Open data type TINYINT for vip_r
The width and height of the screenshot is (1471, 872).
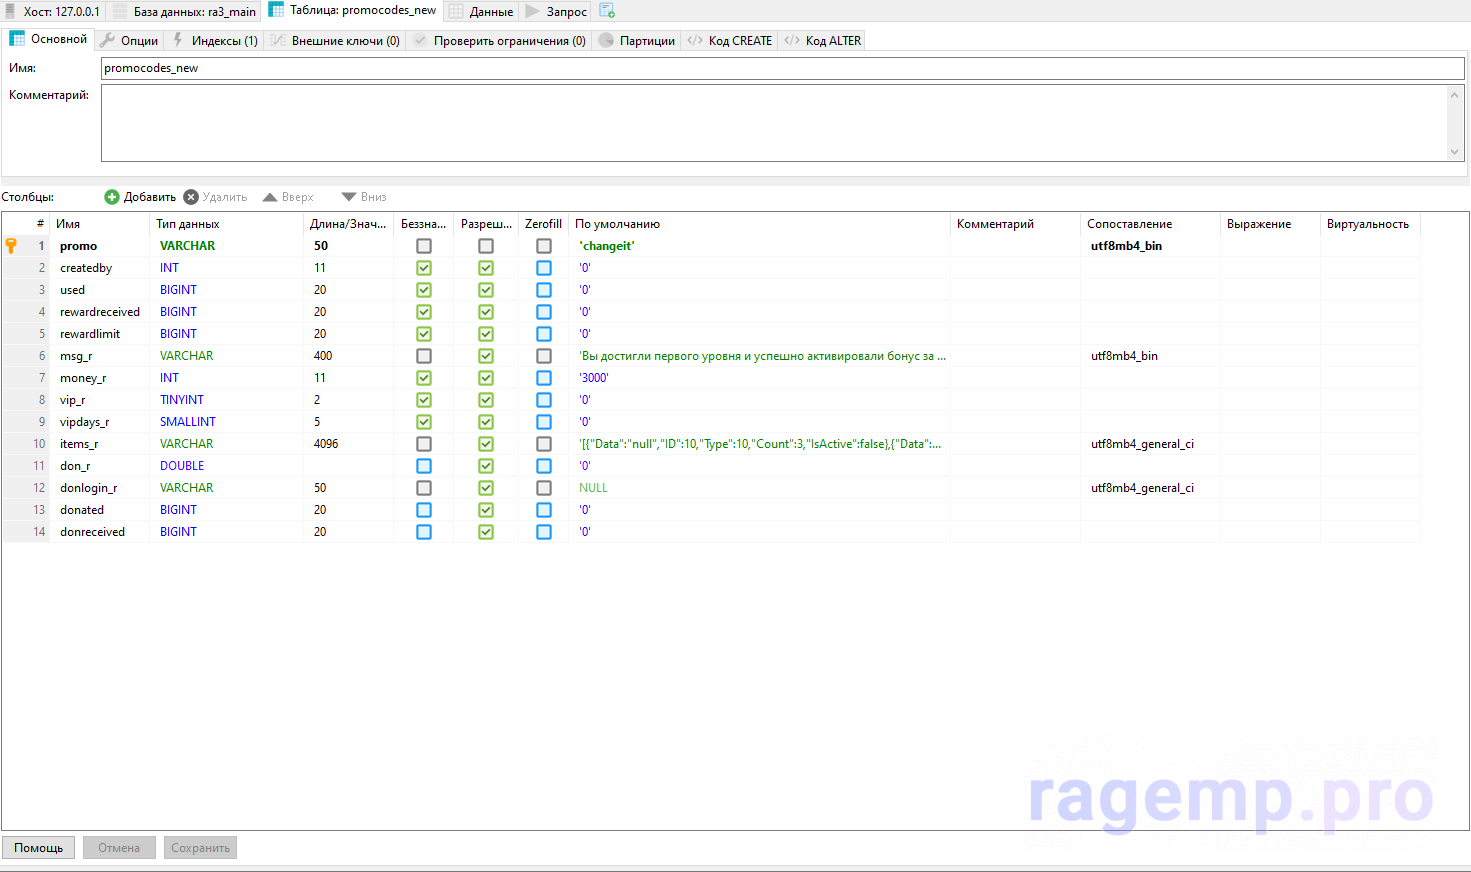click(182, 400)
